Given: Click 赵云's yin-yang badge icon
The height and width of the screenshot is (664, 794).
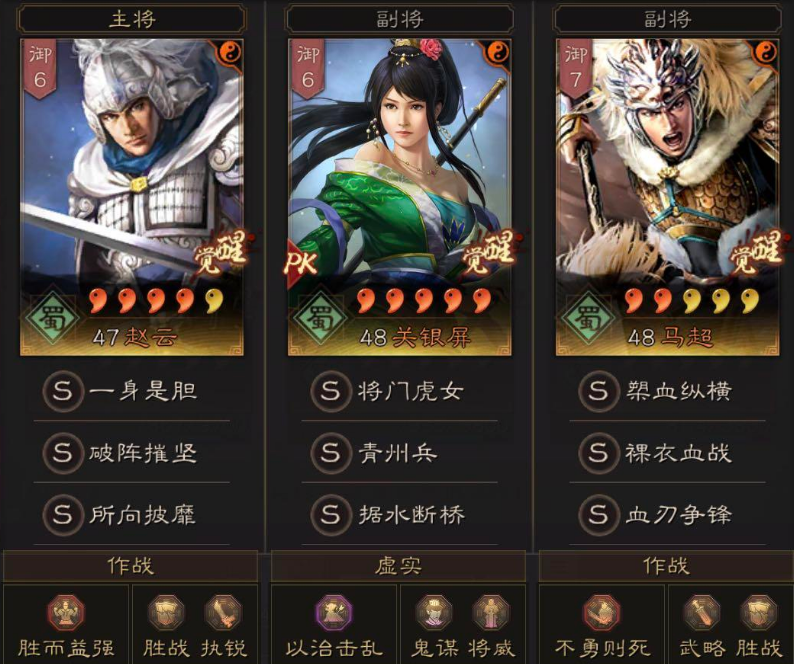Looking at the screenshot, I should (231, 53).
